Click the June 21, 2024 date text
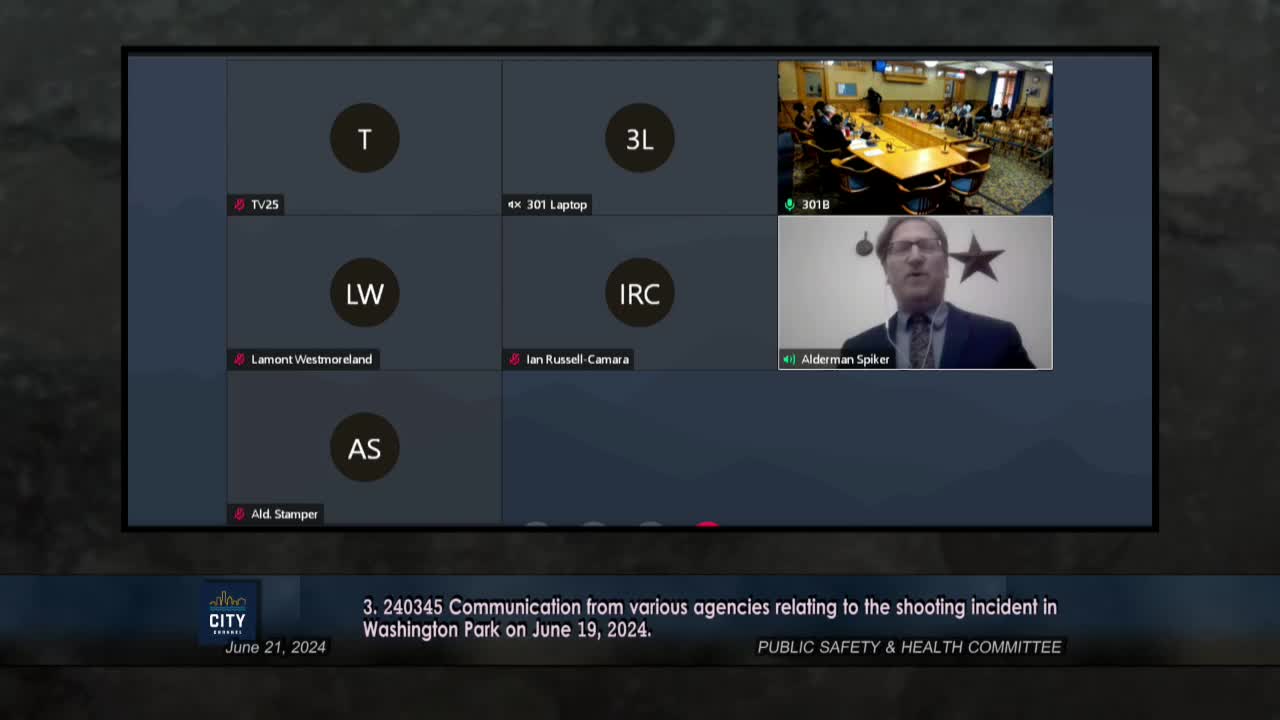Image resolution: width=1280 pixels, height=720 pixels. 275,647
